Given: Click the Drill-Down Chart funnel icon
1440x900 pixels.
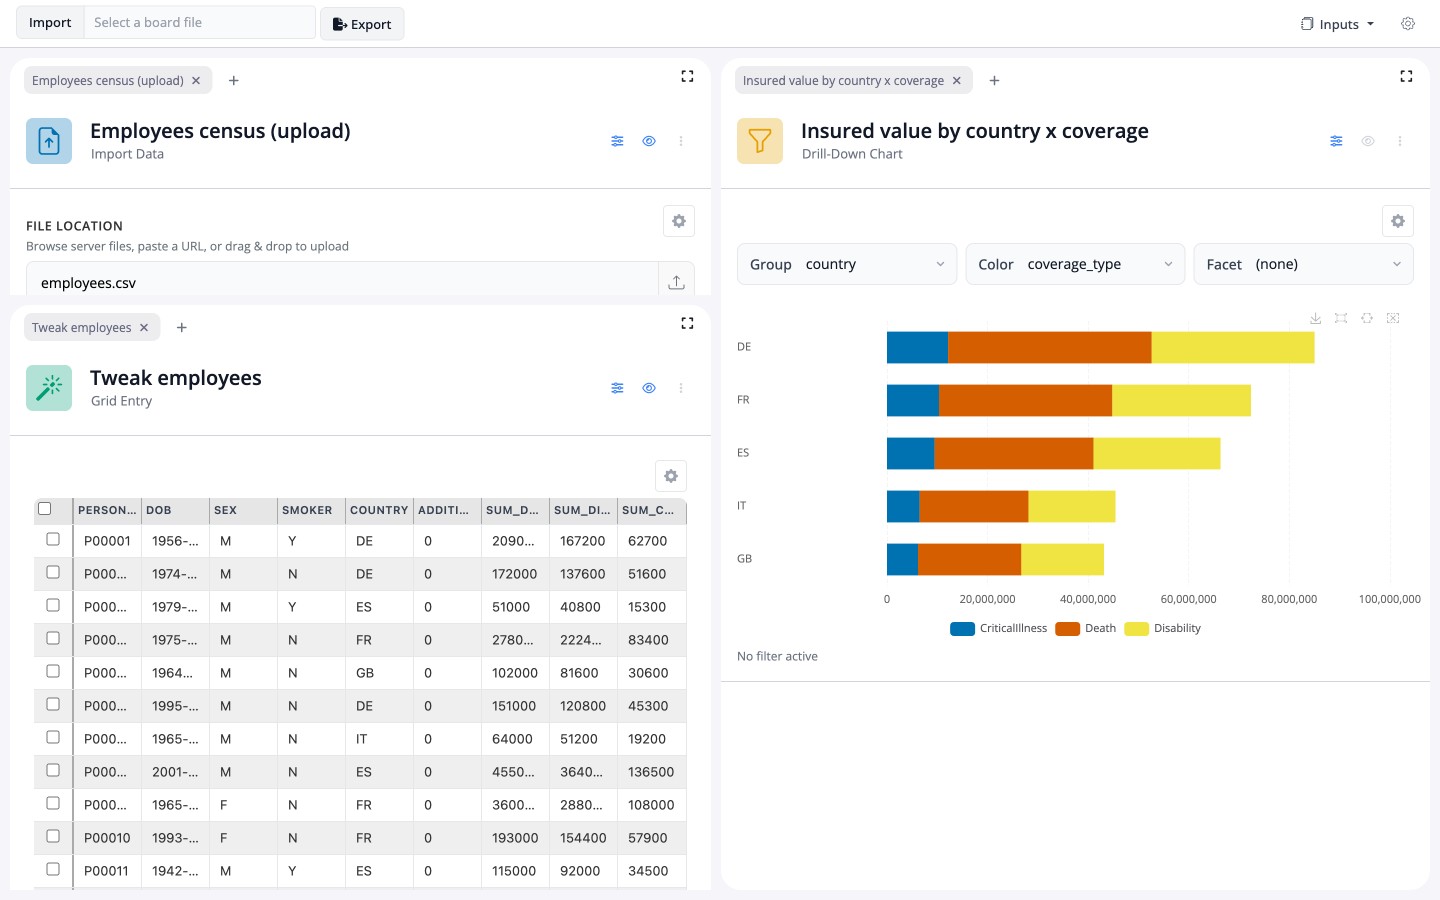Looking at the screenshot, I should (x=760, y=141).
